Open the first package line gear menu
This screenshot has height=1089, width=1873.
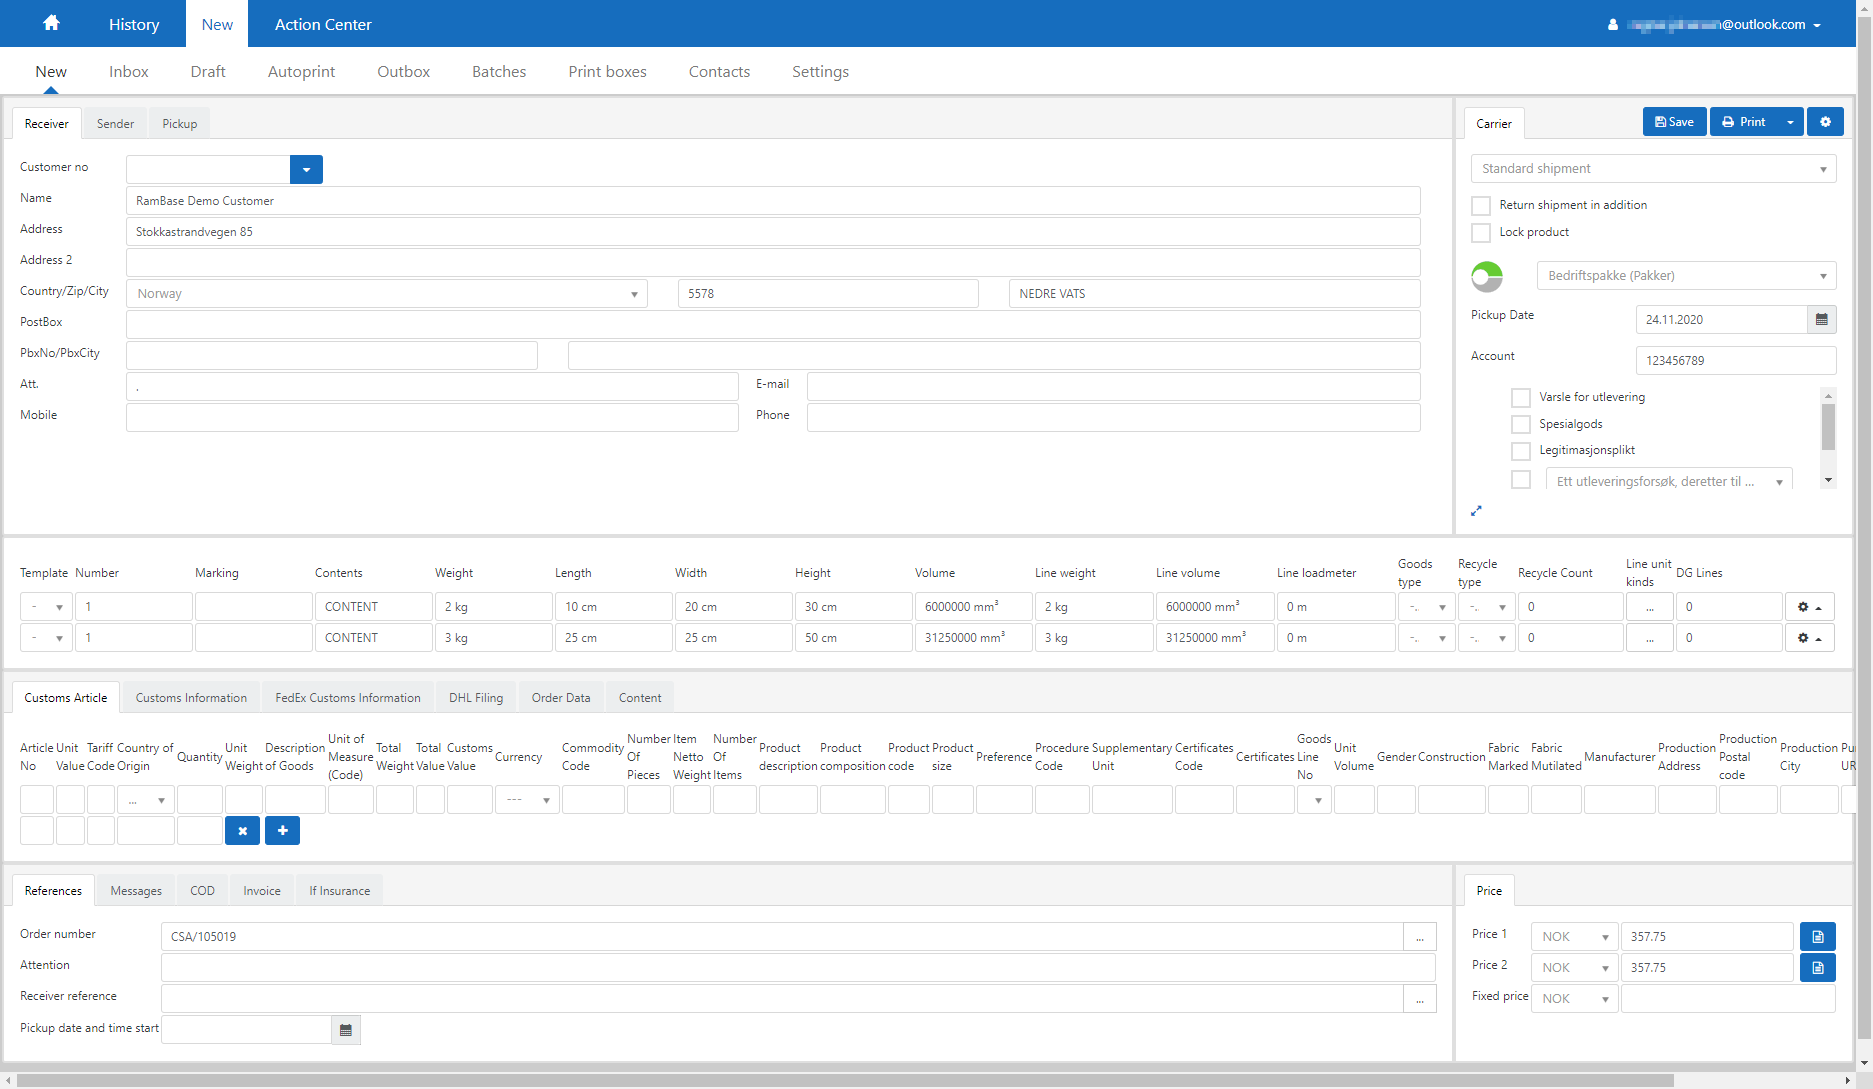click(x=1808, y=607)
